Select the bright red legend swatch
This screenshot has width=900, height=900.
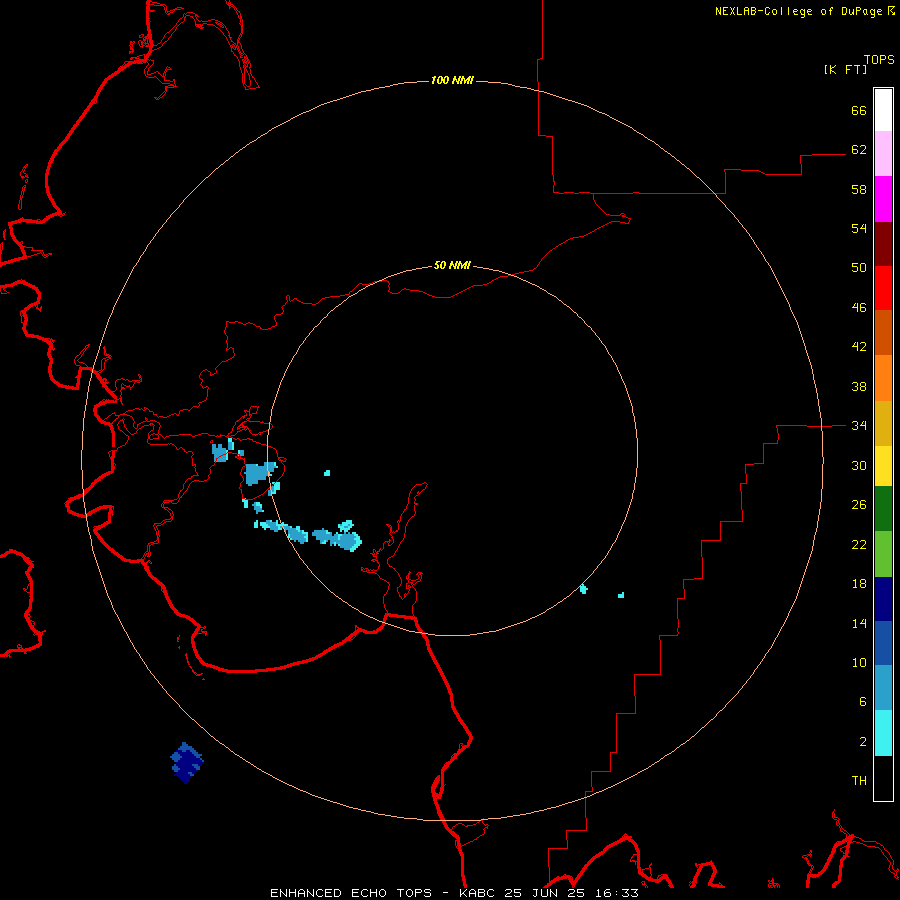click(883, 288)
